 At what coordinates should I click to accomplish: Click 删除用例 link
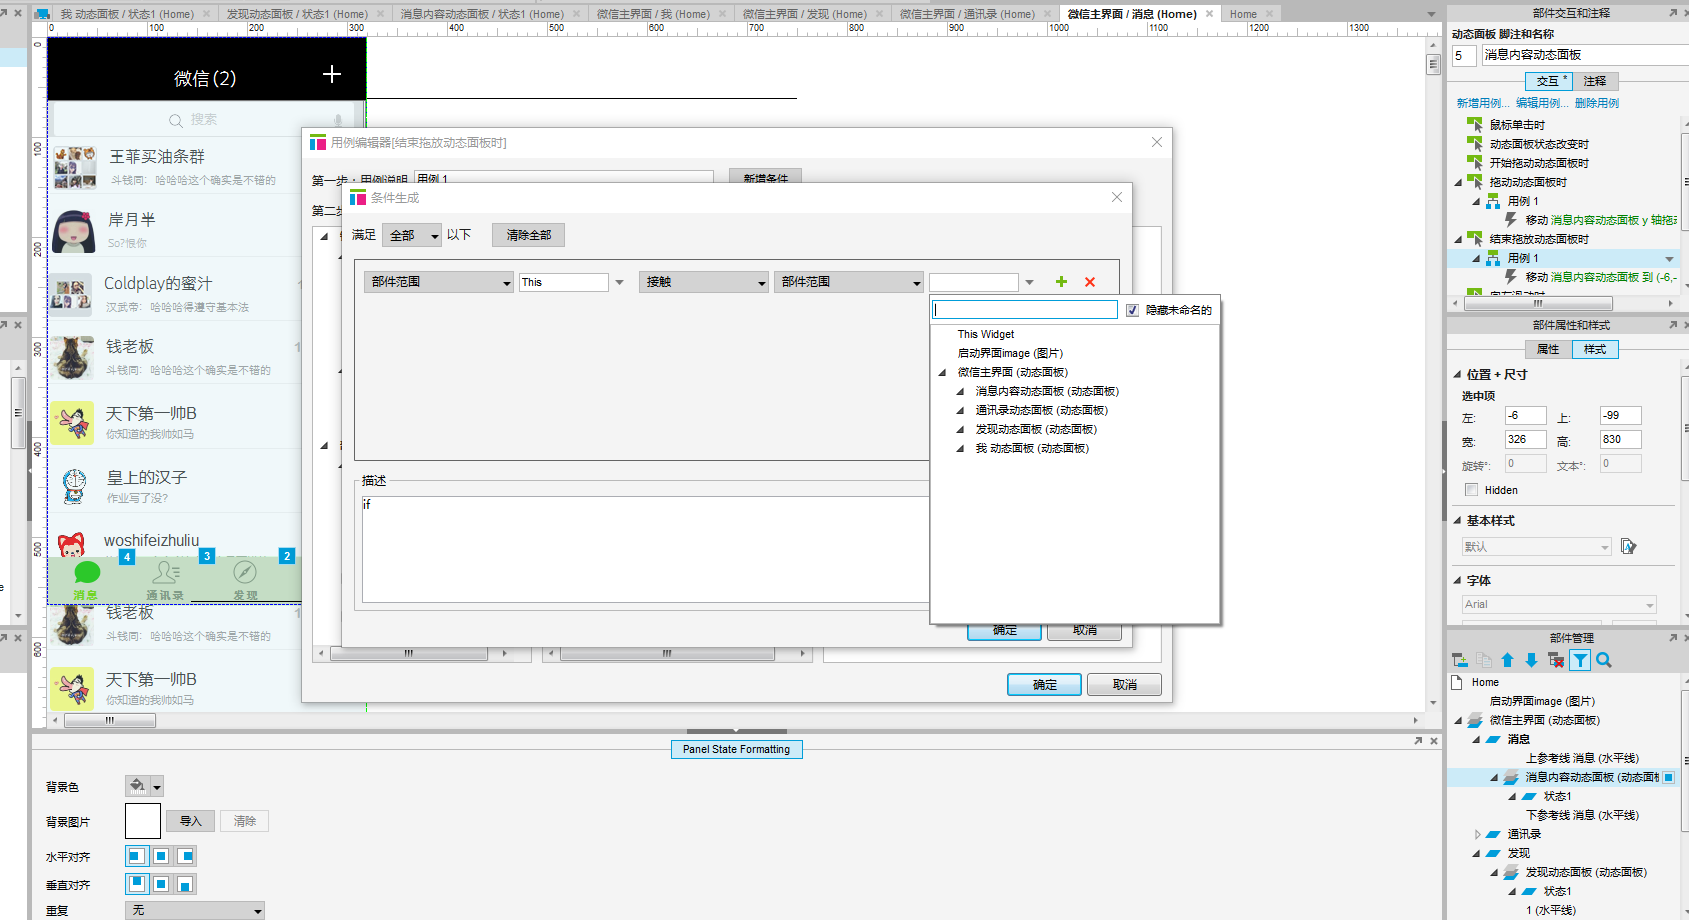pyautogui.click(x=1597, y=103)
